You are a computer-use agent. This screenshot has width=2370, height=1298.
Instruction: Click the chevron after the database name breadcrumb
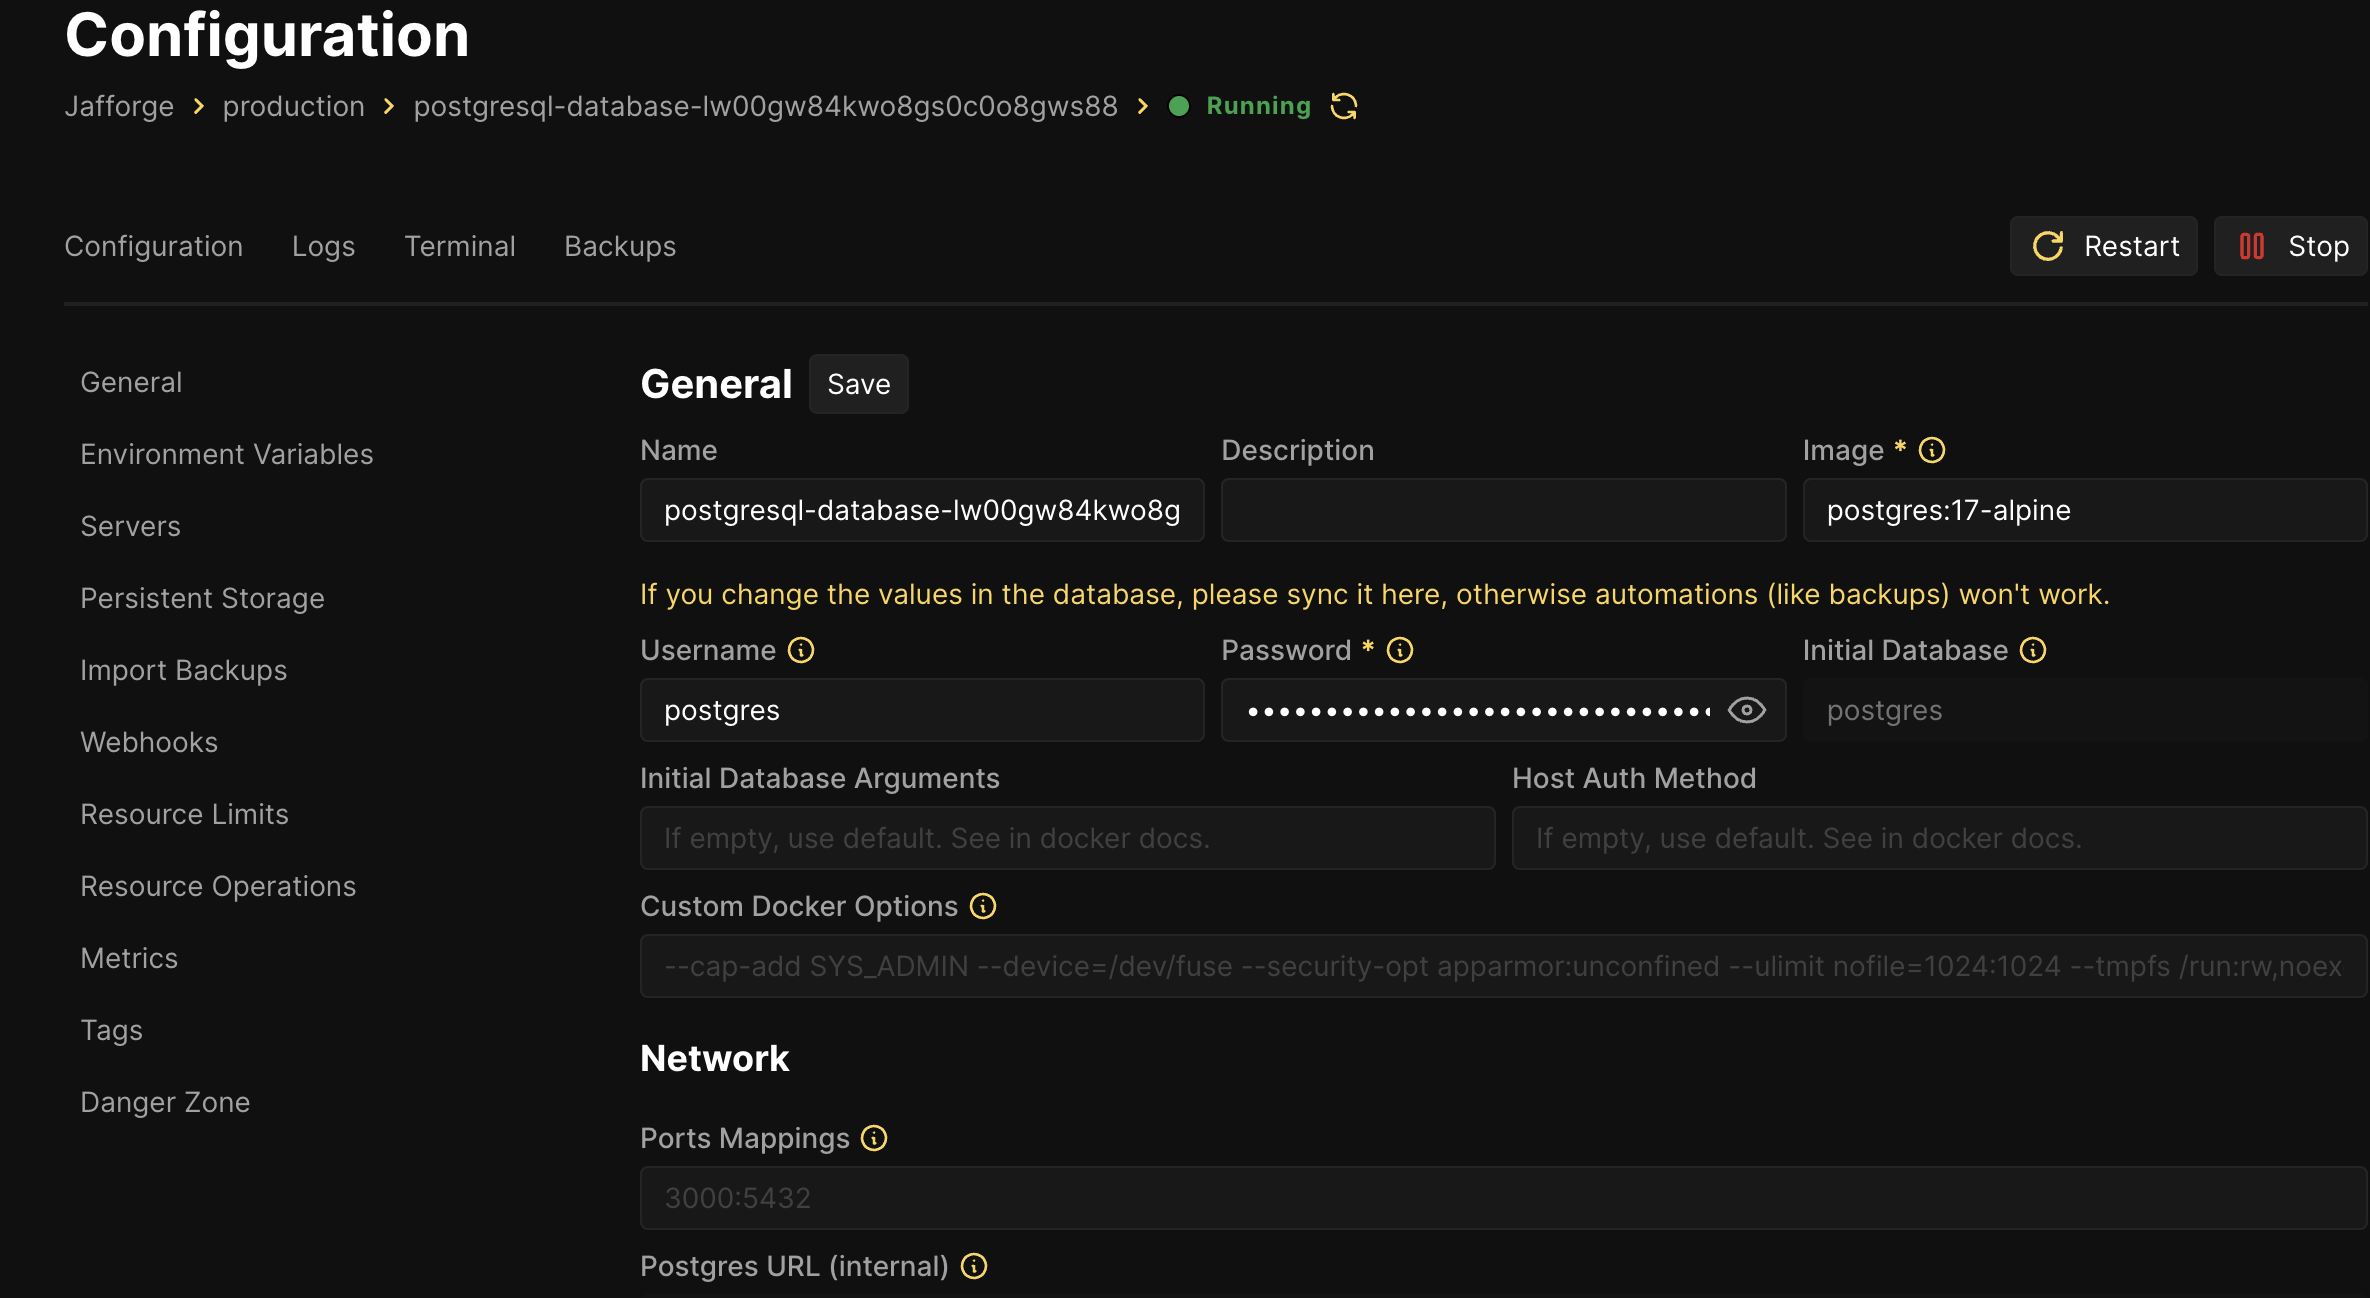pyautogui.click(x=1143, y=106)
